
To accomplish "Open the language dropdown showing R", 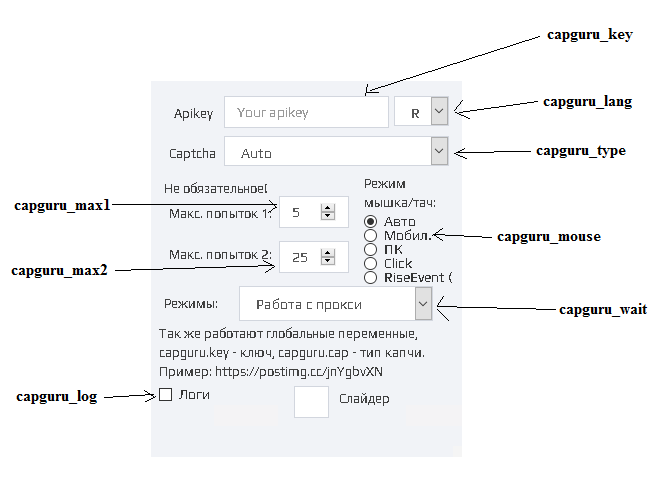I will point(439,111).
